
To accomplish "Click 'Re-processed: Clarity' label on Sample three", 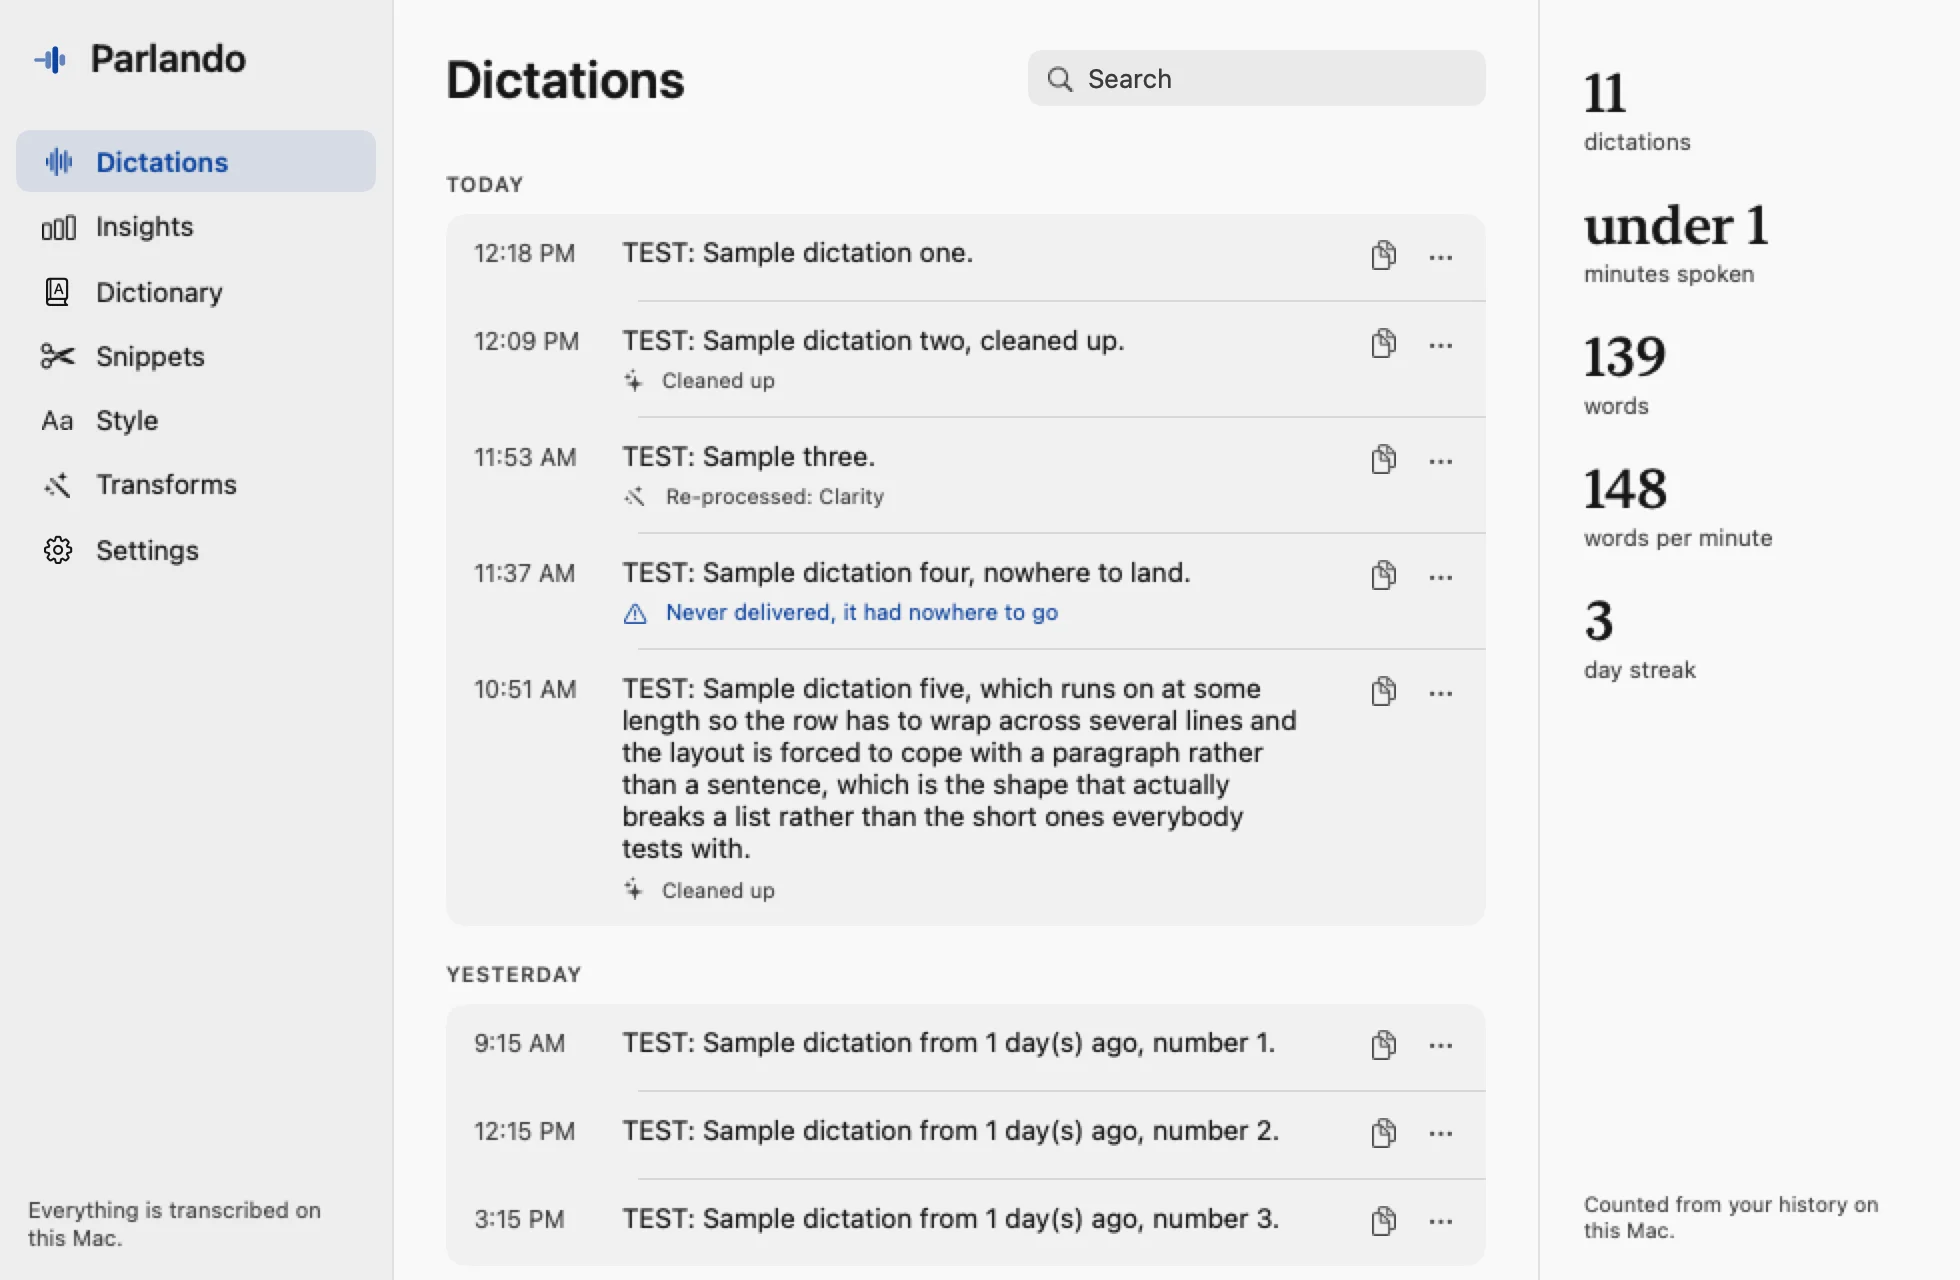I will pyautogui.click(x=775, y=497).
